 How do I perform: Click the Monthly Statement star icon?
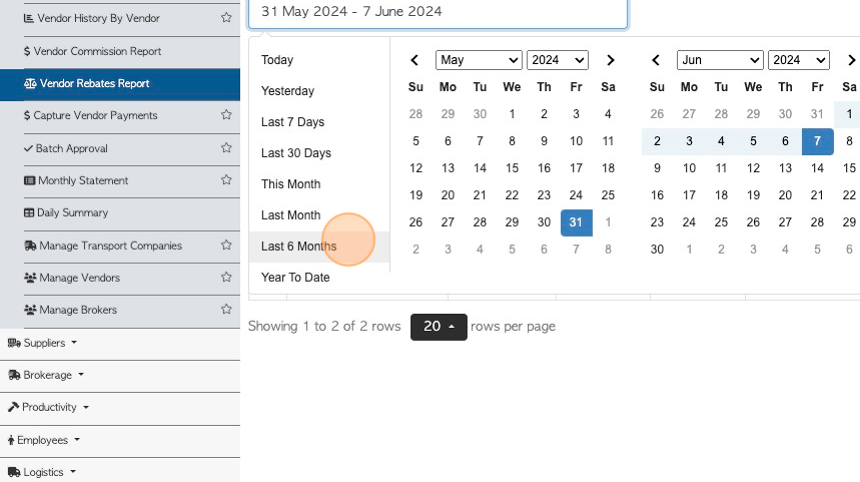226,180
